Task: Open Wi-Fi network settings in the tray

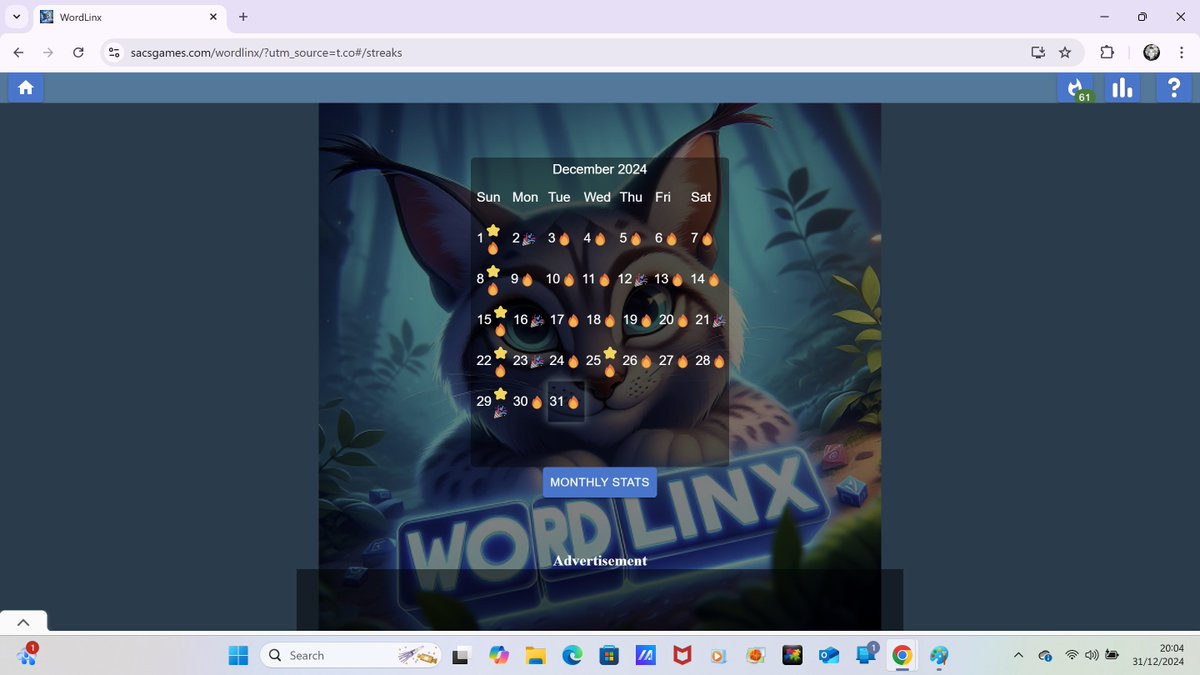Action: click(1072, 655)
